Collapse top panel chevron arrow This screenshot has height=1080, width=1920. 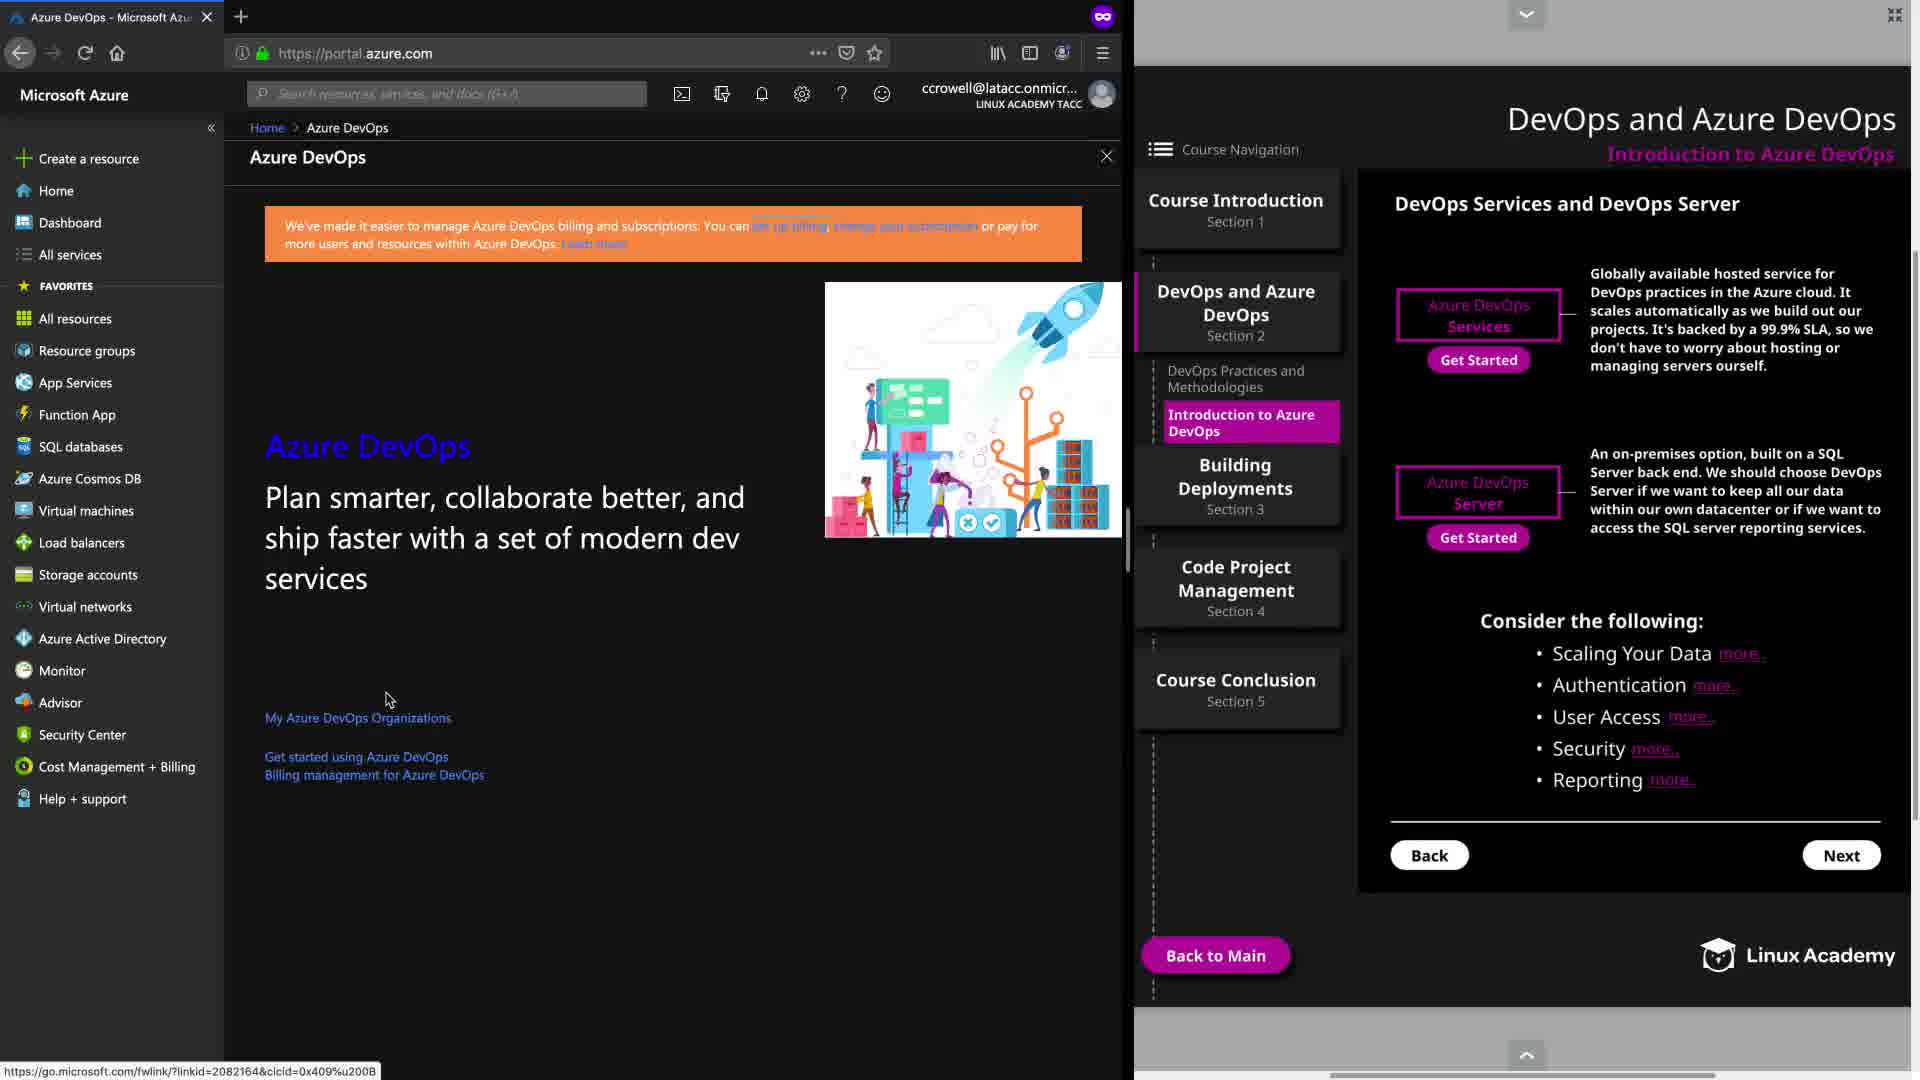click(1526, 14)
